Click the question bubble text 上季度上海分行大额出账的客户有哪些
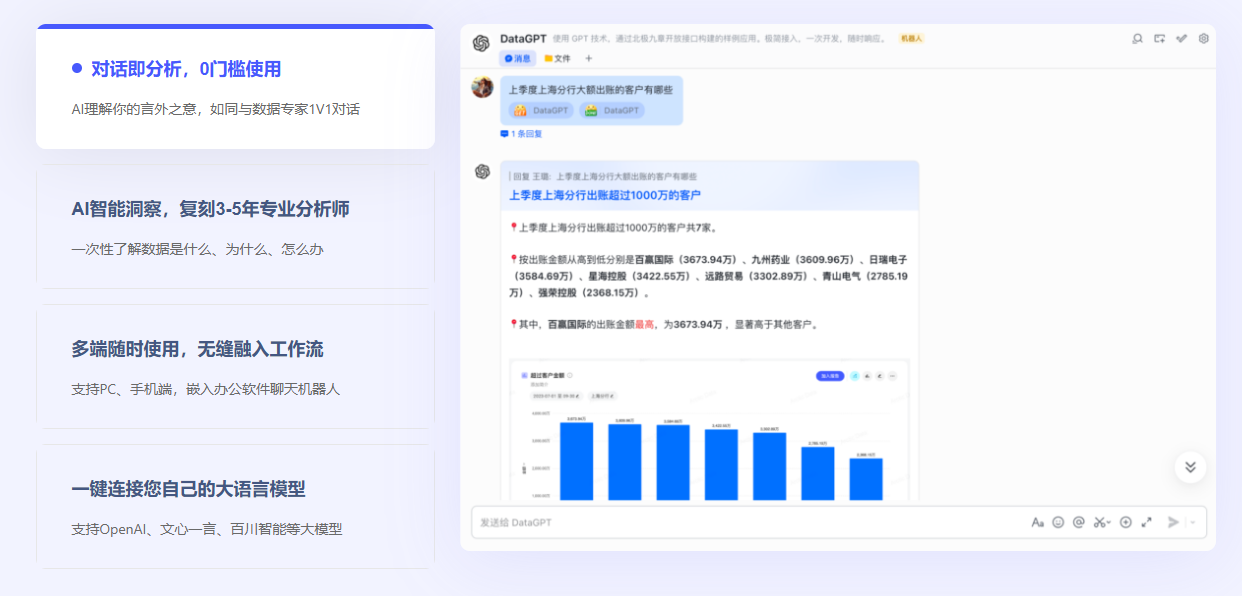 pyautogui.click(x=591, y=89)
